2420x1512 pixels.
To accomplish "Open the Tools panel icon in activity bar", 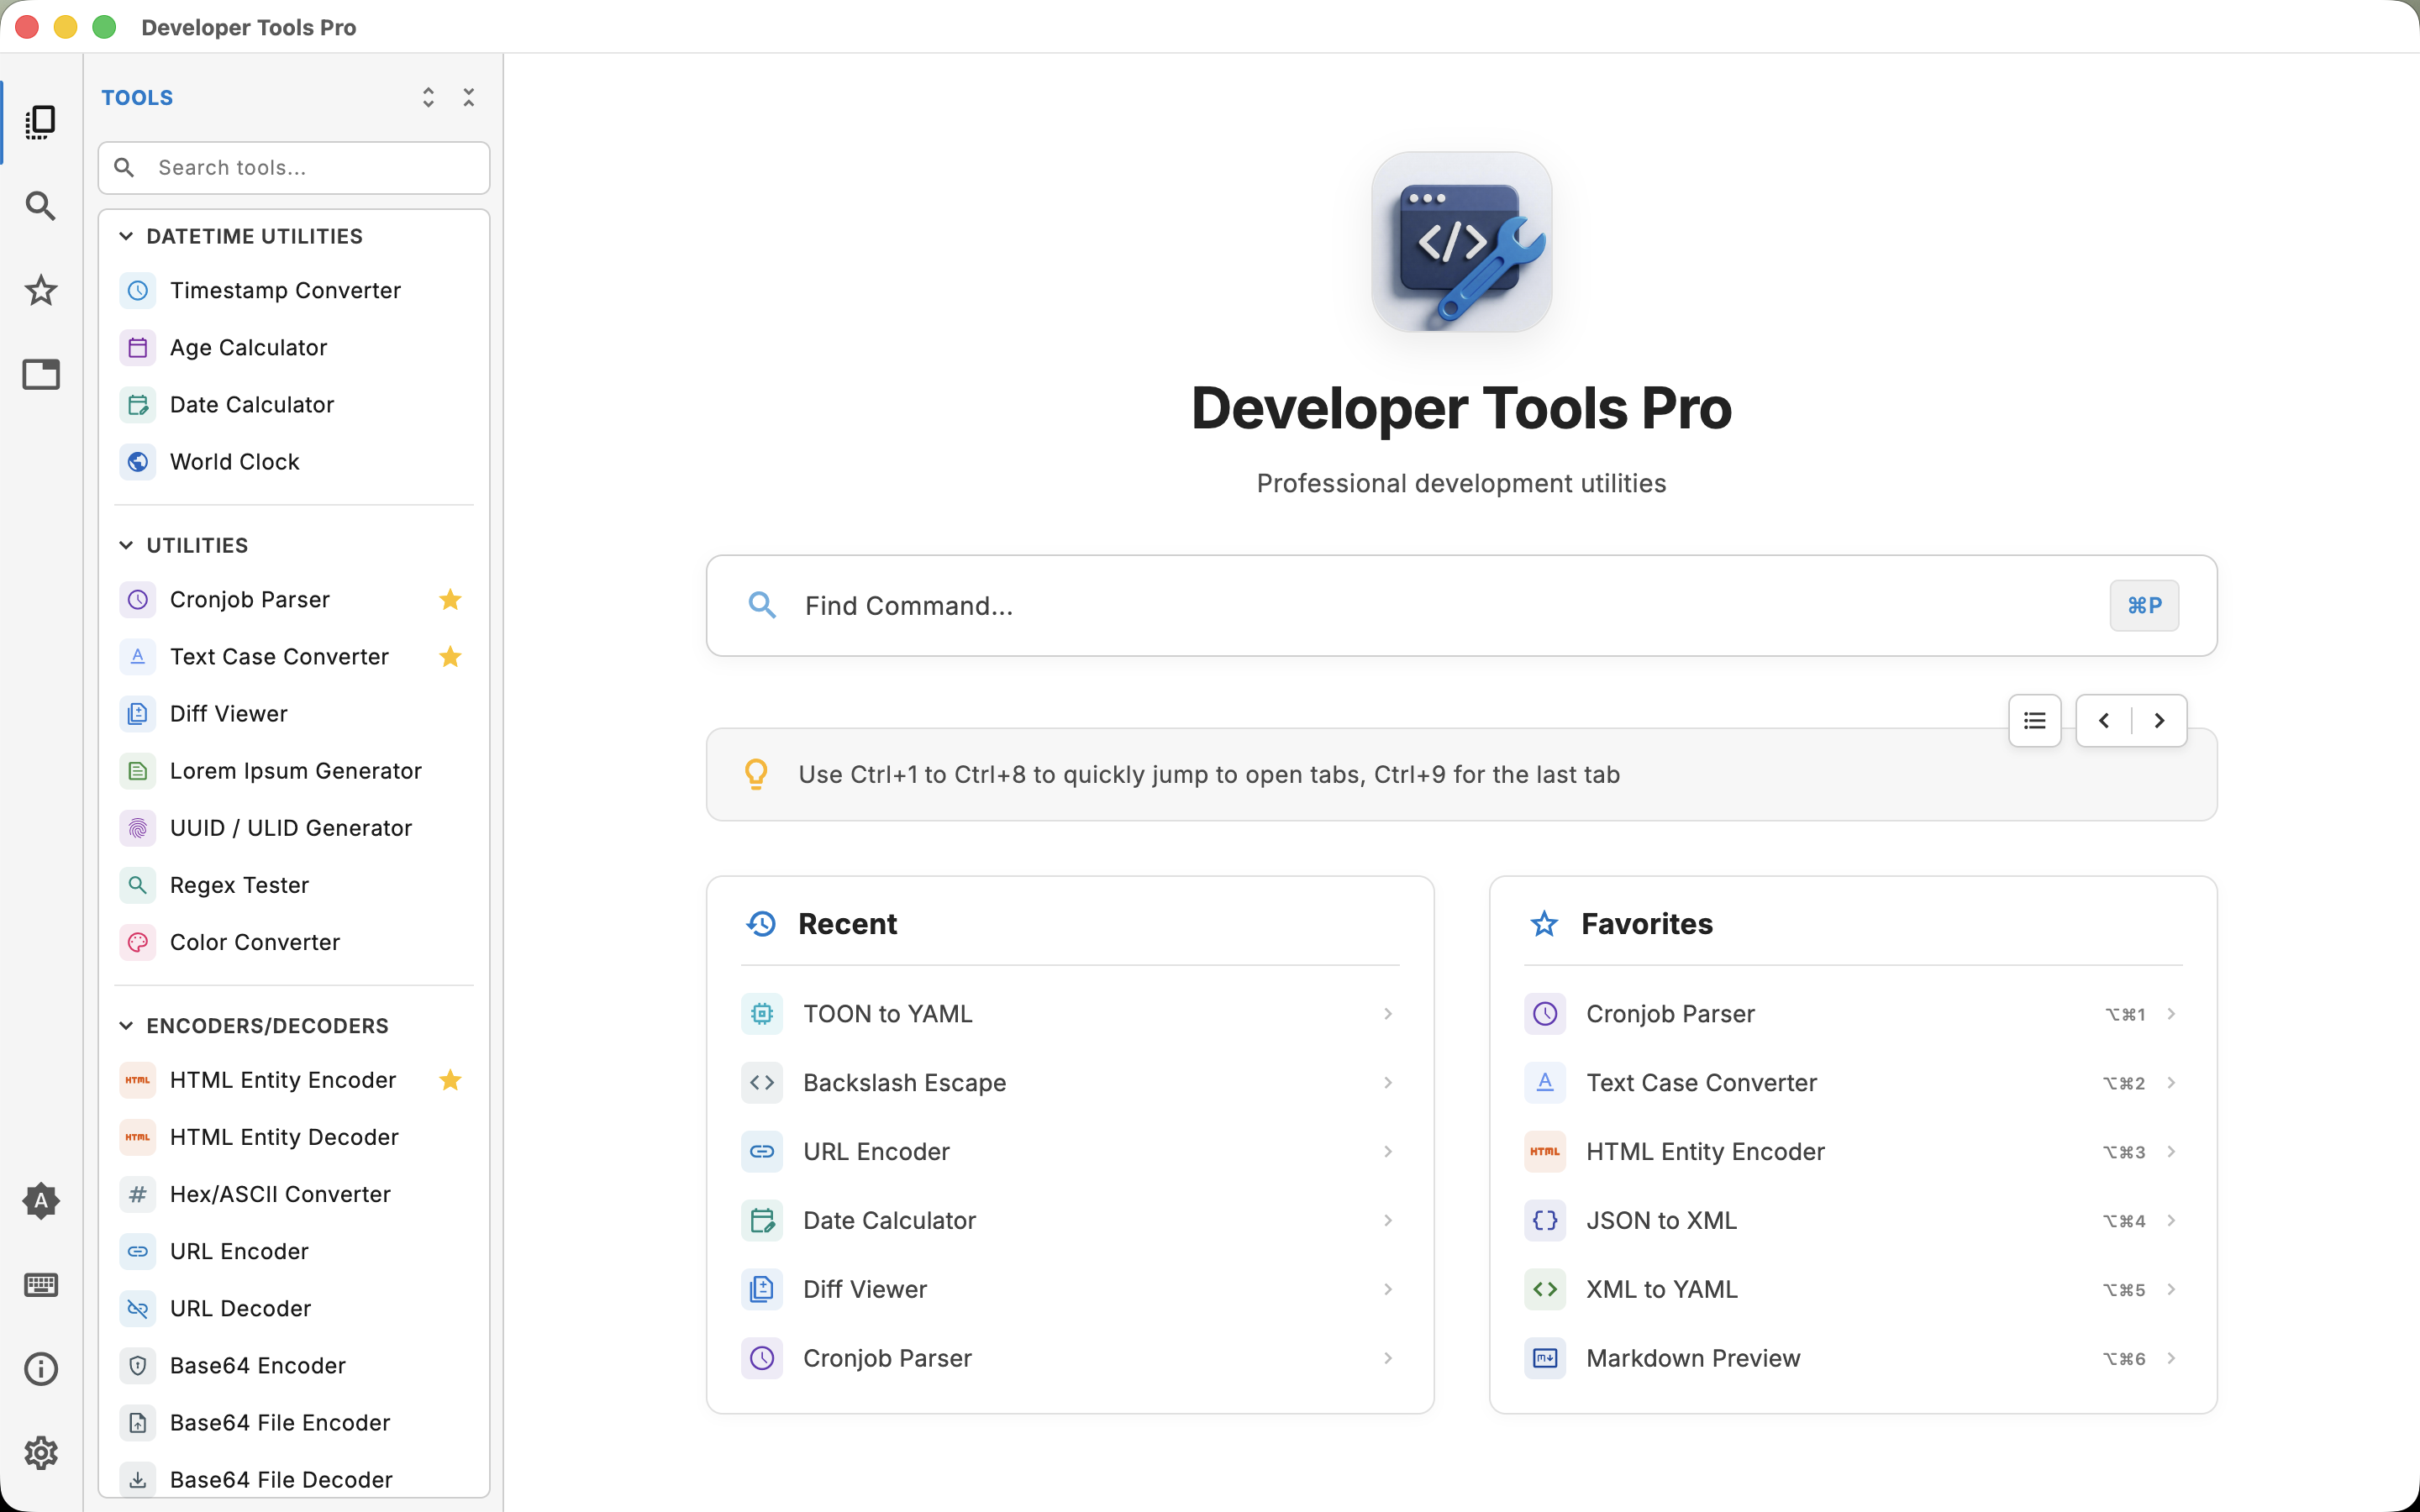I will click(41, 122).
